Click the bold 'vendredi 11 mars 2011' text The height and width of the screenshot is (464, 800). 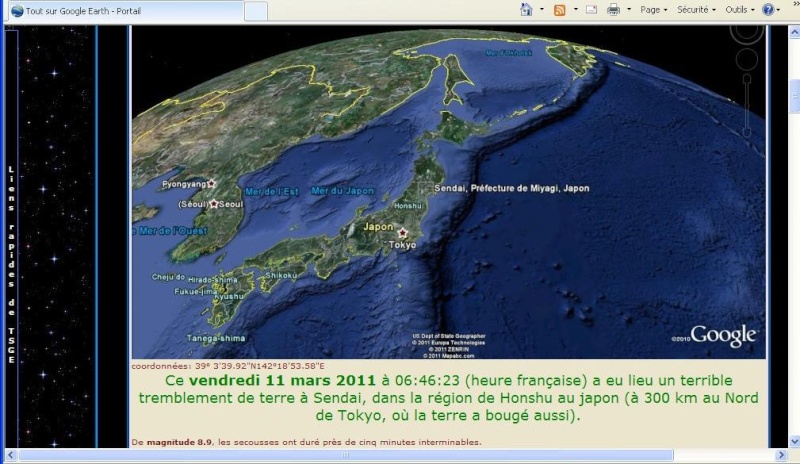(x=282, y=380)
